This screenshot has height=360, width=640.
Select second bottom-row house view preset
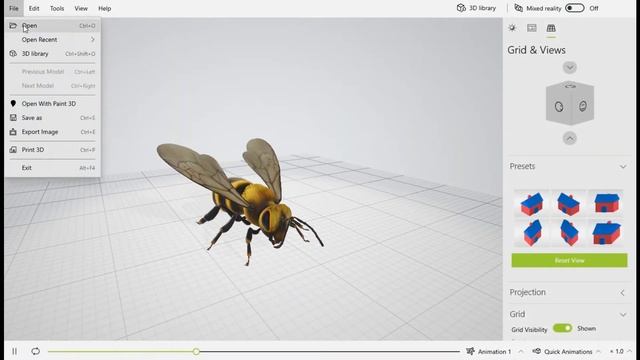569,233
